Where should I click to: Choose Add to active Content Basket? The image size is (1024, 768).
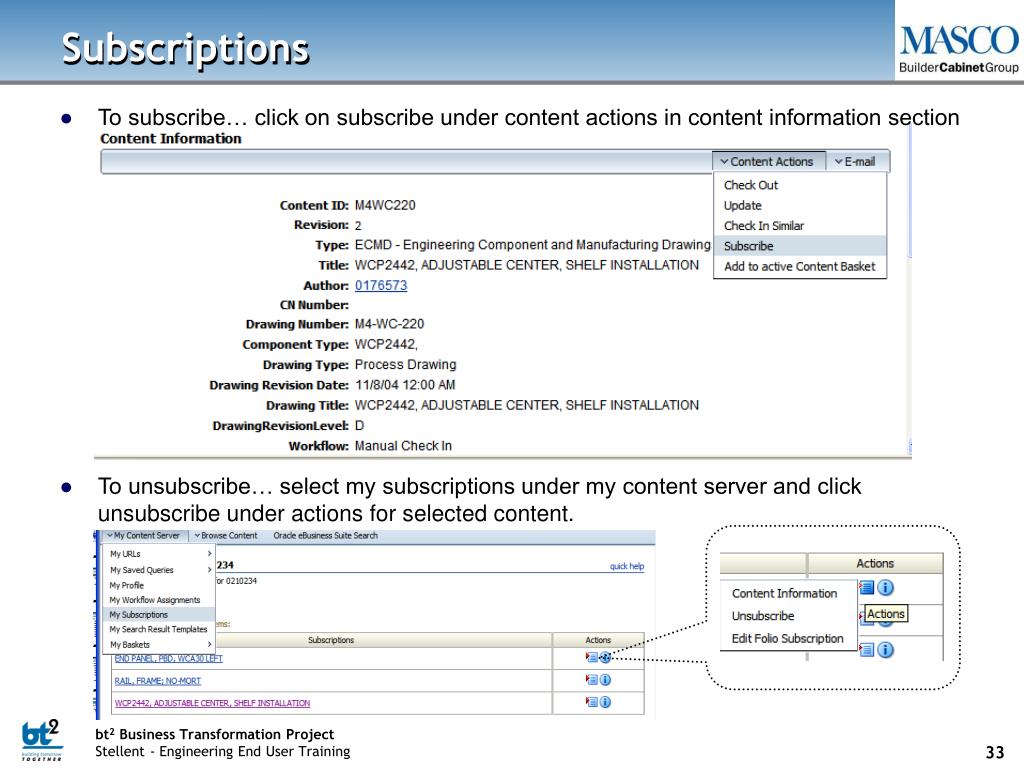coord(799,266)
